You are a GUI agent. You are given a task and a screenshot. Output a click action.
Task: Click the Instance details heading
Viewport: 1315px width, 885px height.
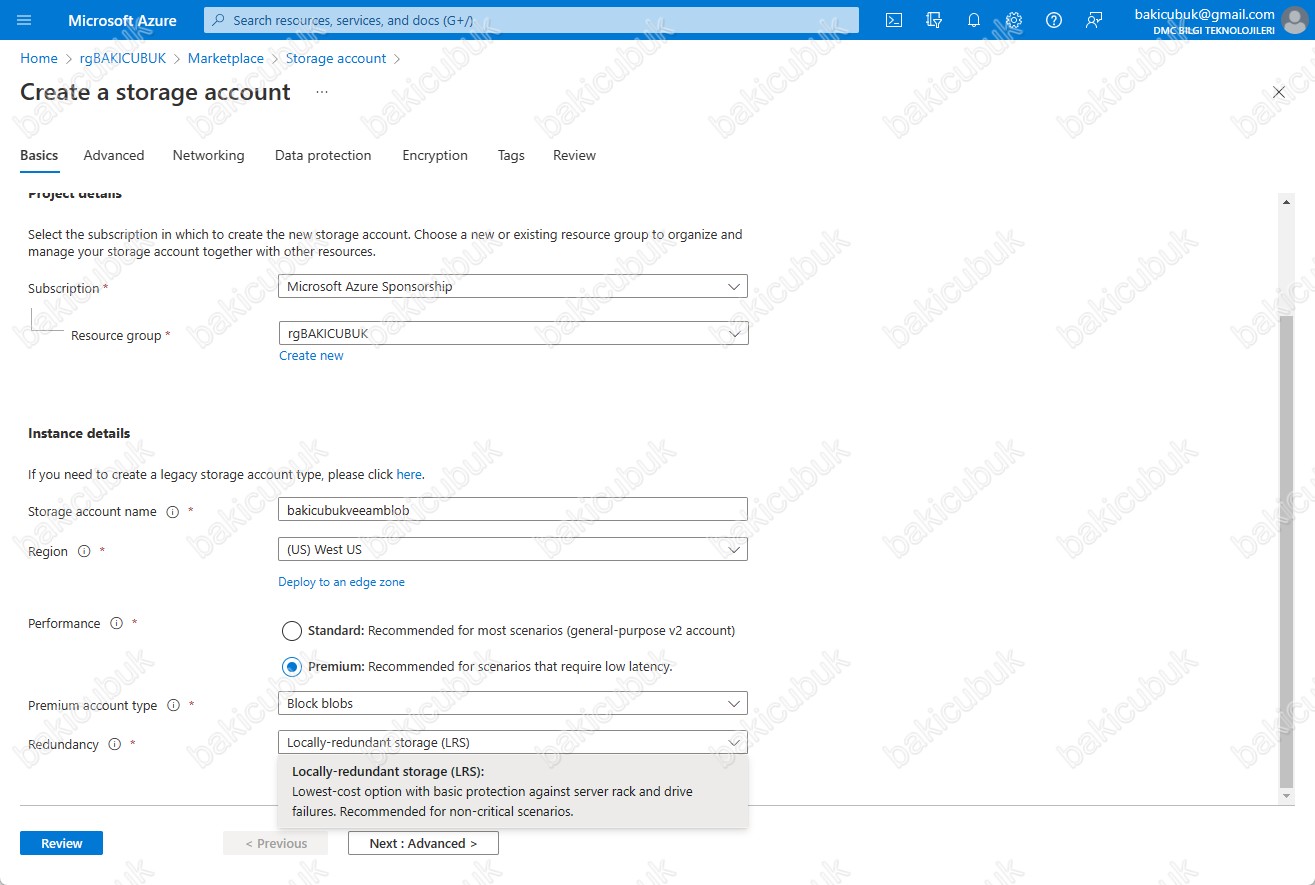[79, 434]
